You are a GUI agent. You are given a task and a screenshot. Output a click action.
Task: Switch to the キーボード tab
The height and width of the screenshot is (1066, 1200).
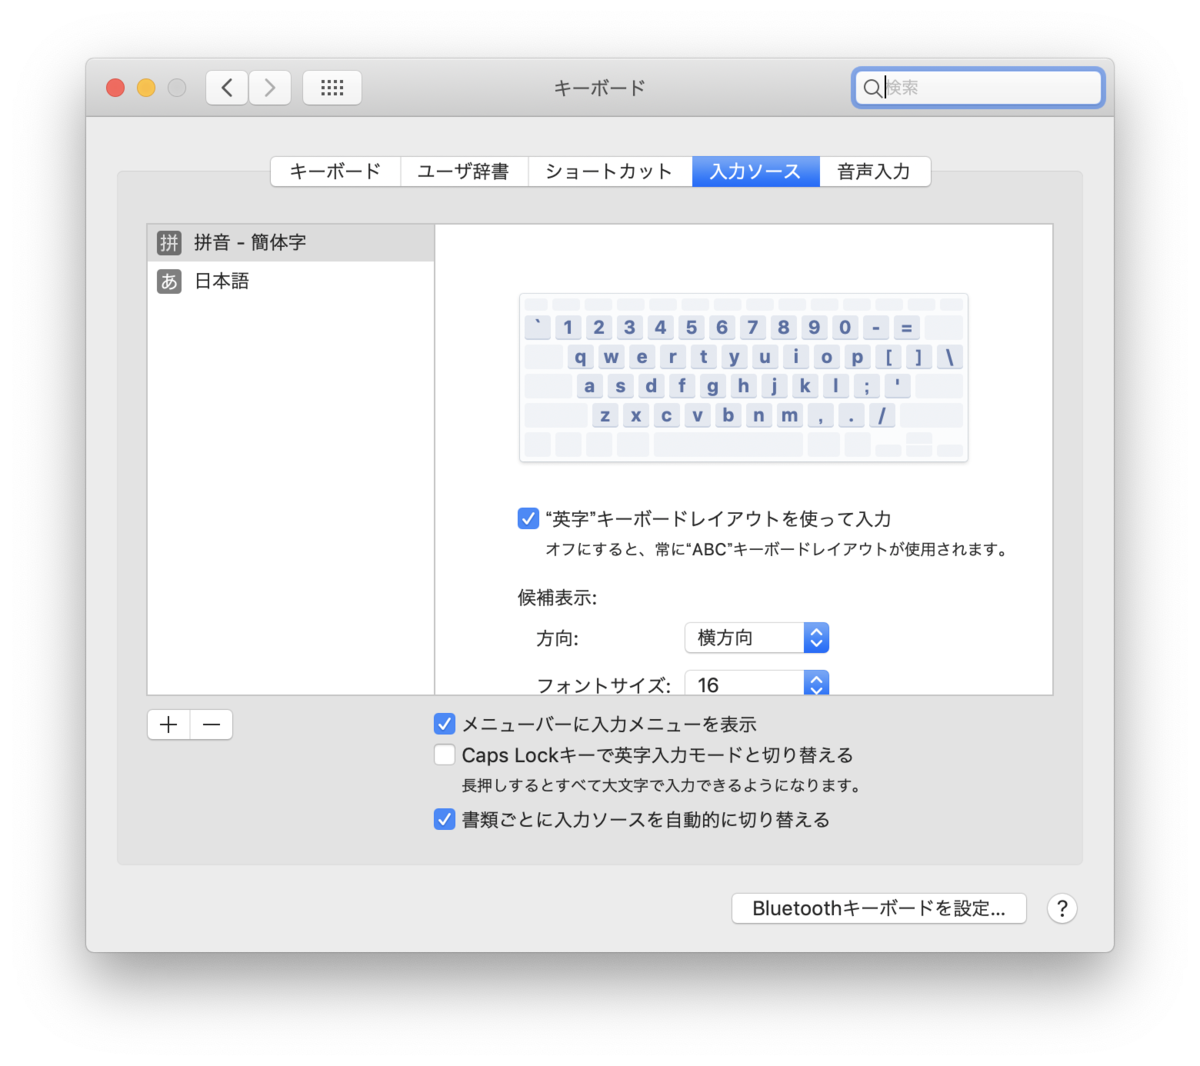pos(334,171)
